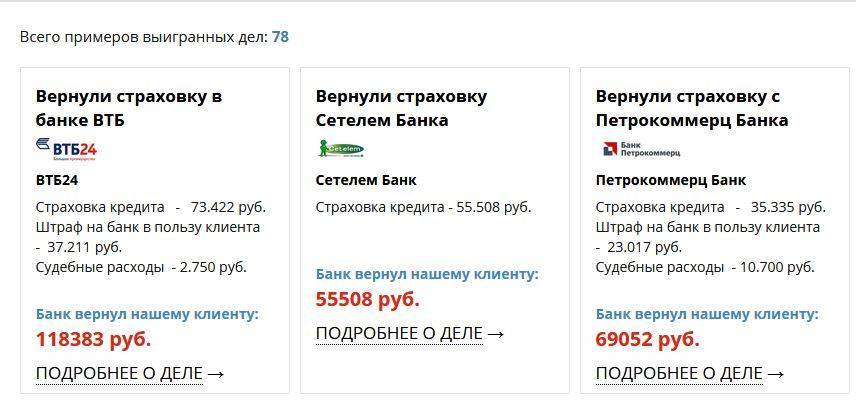Click the red 55508 руб. amount
Screen dimensions: 856x404
point(367,299)
